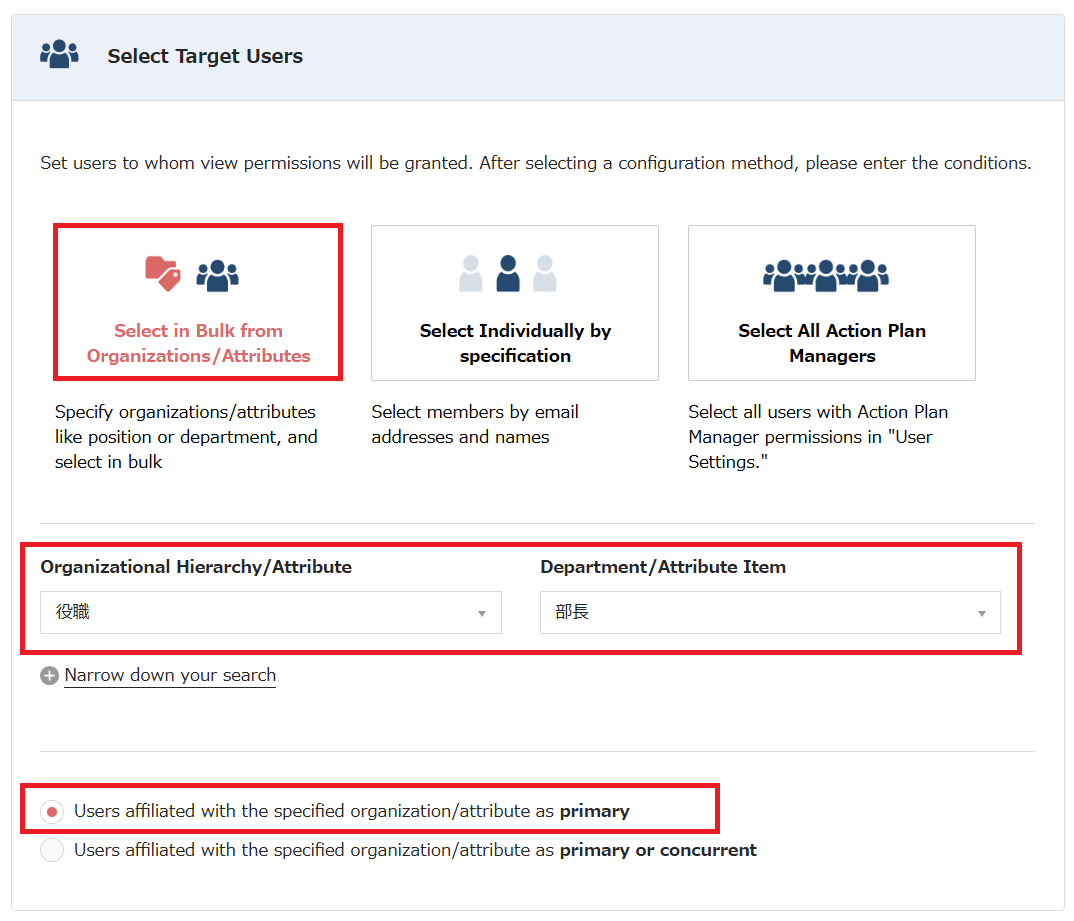Click the 'Select members by email addresses' description
This screenshot has width=1074, height=921.
point(475,424)
